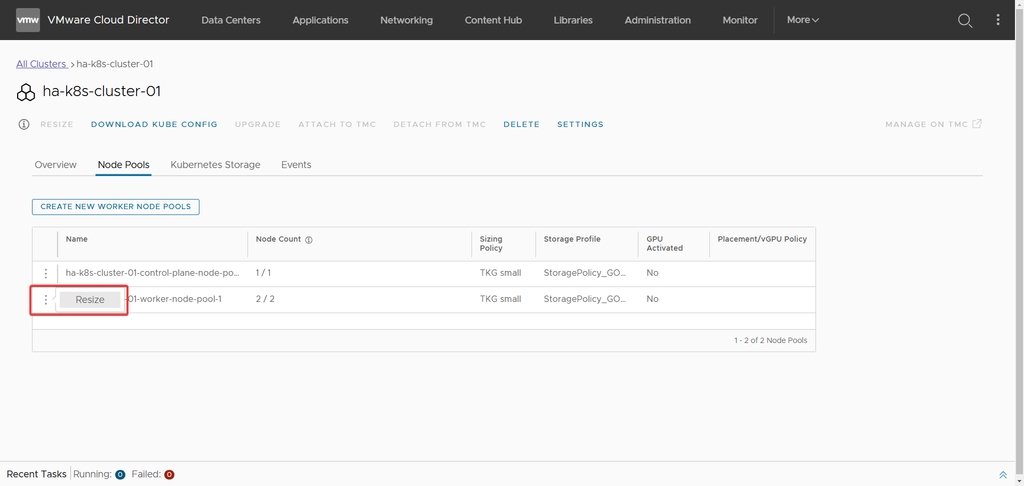Sort by the Name column header
The image size is (1024, 486).
tap(77, 240)
